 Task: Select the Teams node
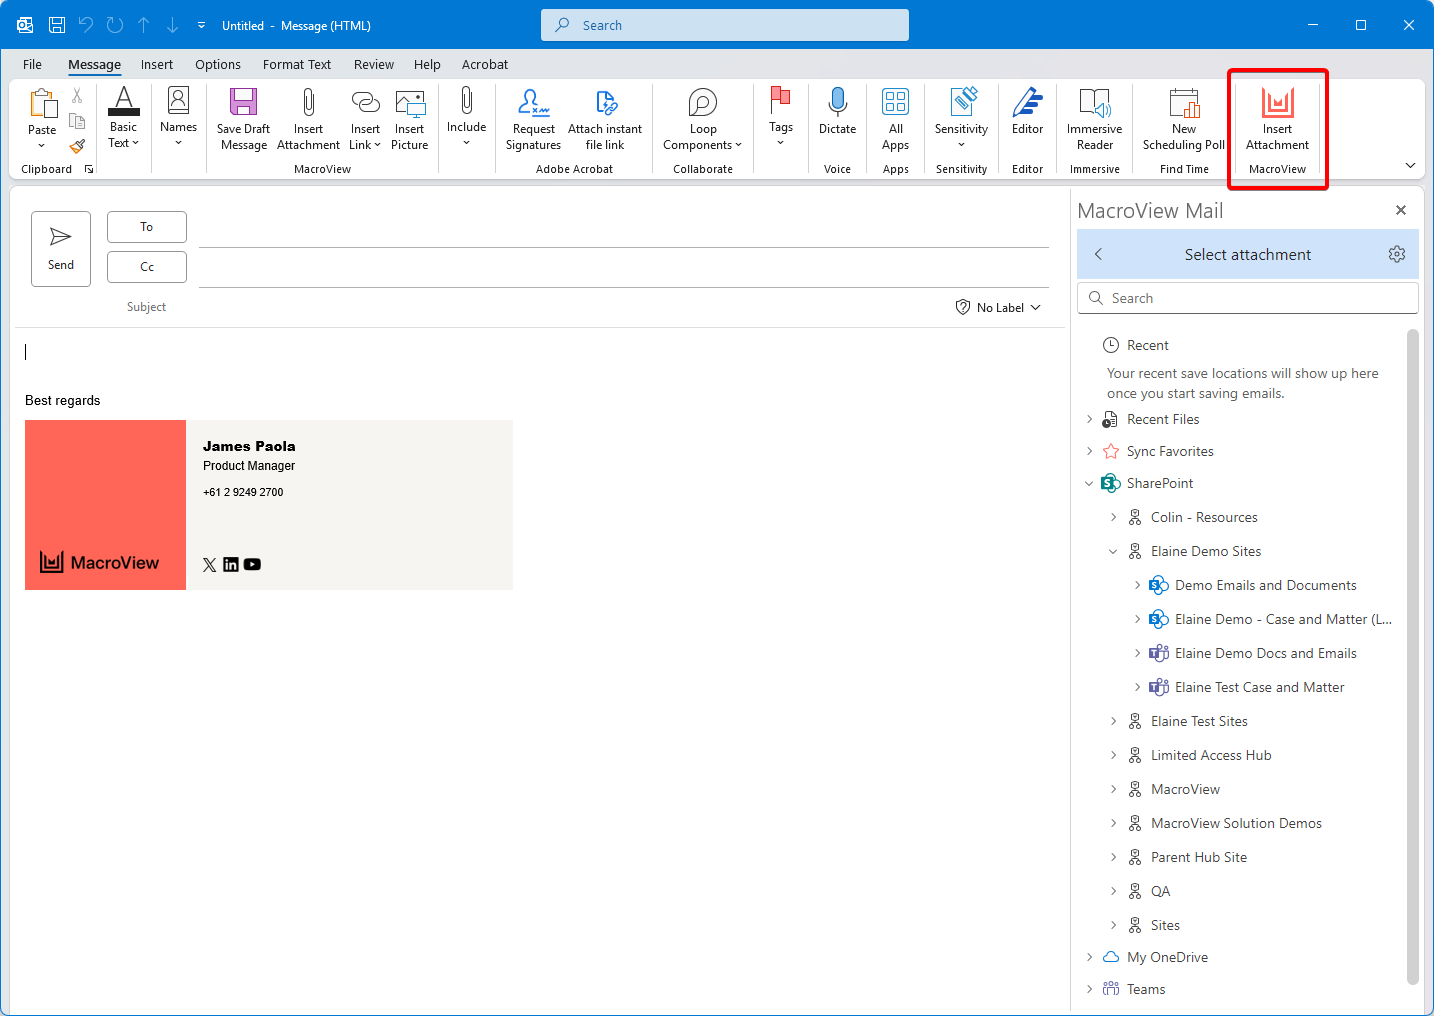pos(1146,989)
